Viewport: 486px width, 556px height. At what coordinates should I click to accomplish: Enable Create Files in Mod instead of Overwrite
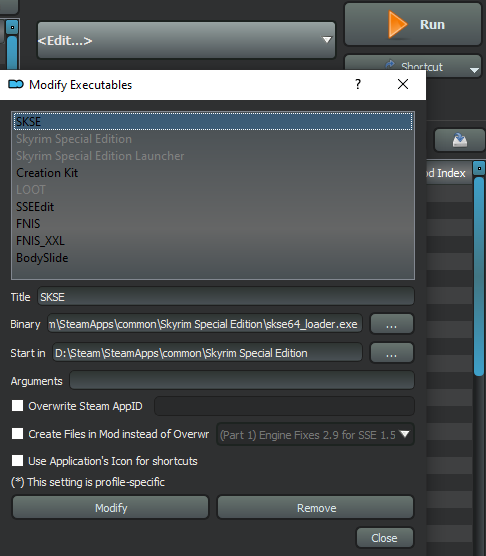click(17, 434)
